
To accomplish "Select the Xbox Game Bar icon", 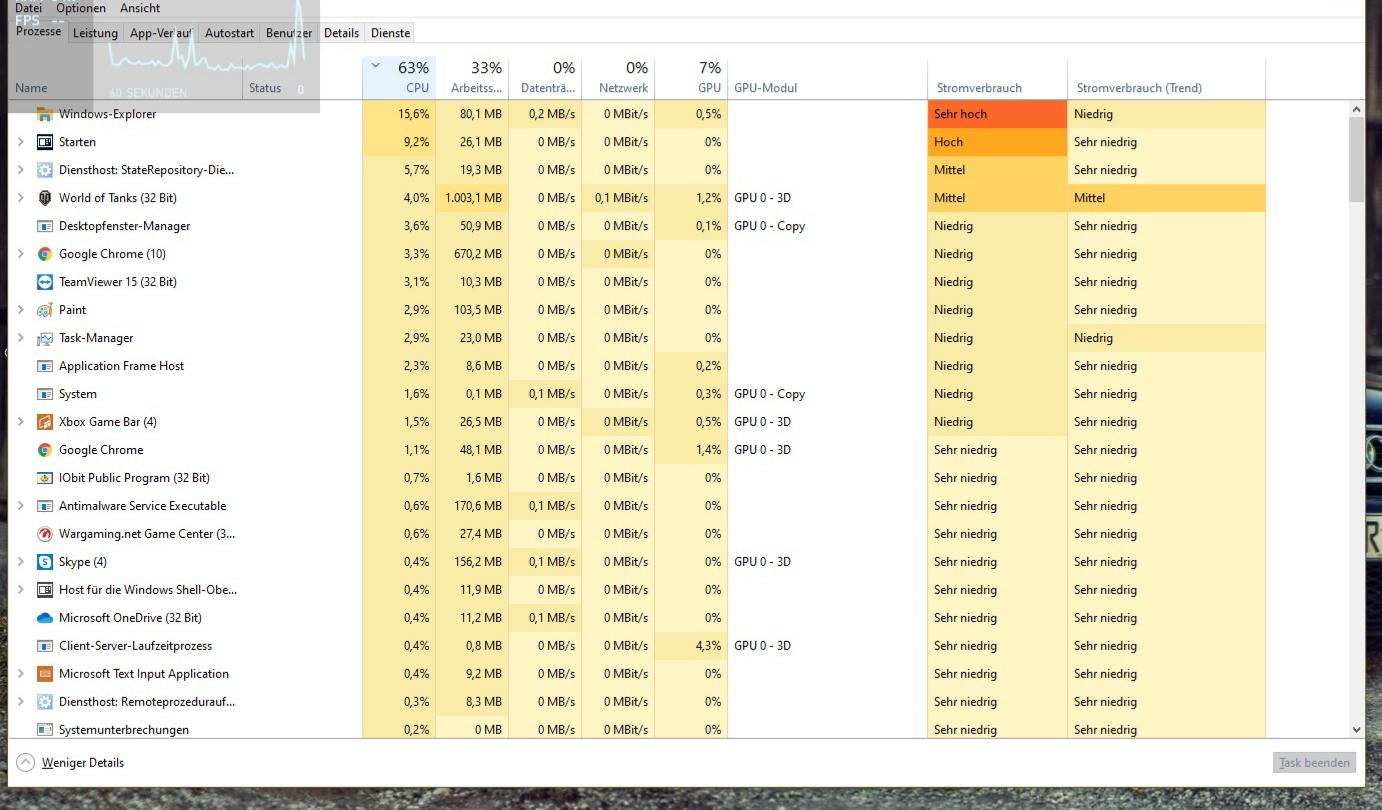I will click(44, 421).
